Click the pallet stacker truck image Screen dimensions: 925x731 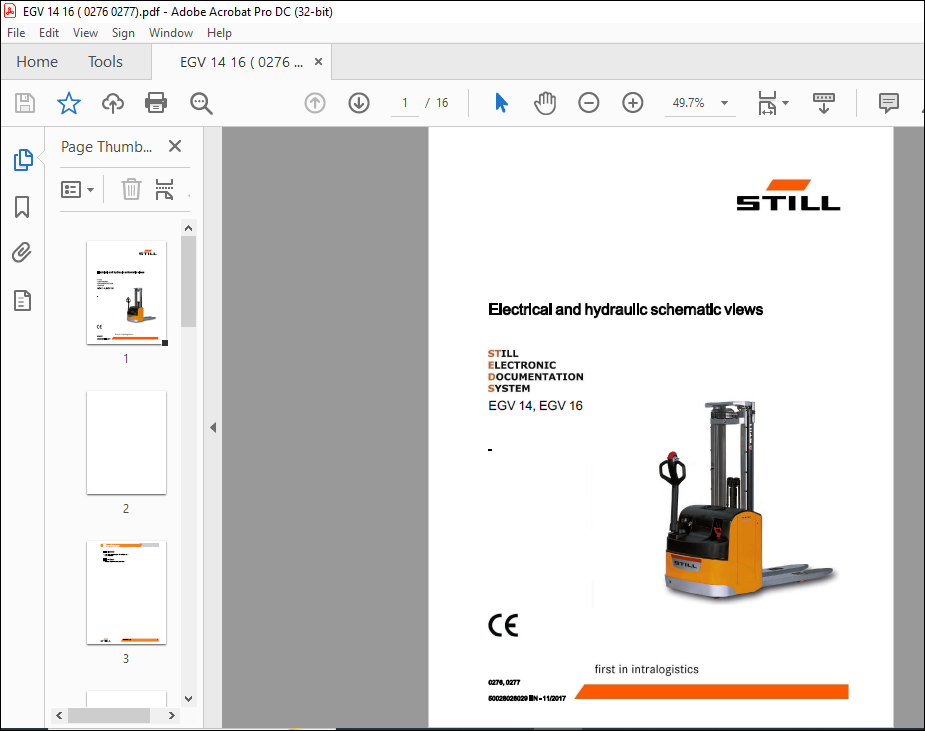[x=747, y=500]
